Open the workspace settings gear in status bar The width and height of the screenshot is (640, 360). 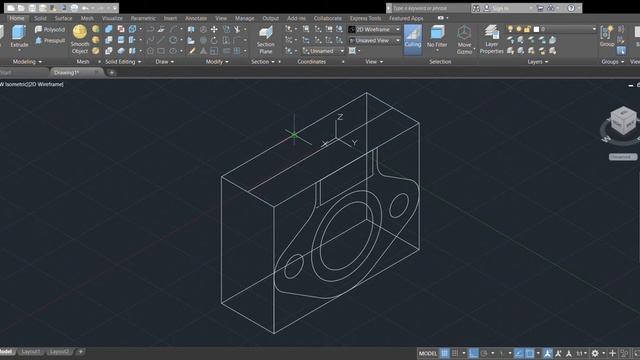pyautogui.click(x=595, y=353)
